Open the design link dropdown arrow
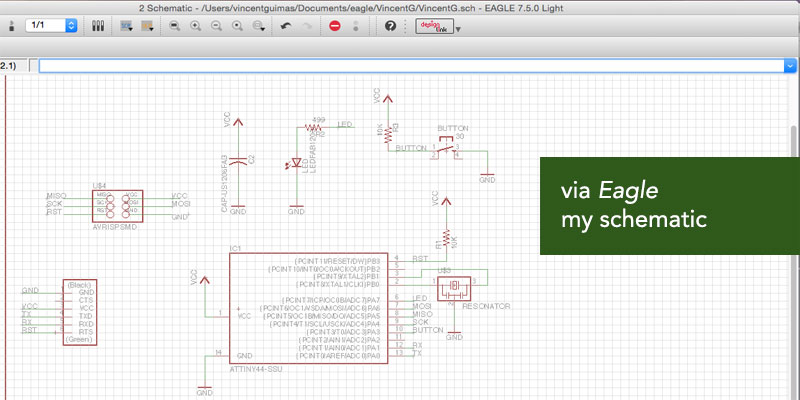 [x=458, y=29]
